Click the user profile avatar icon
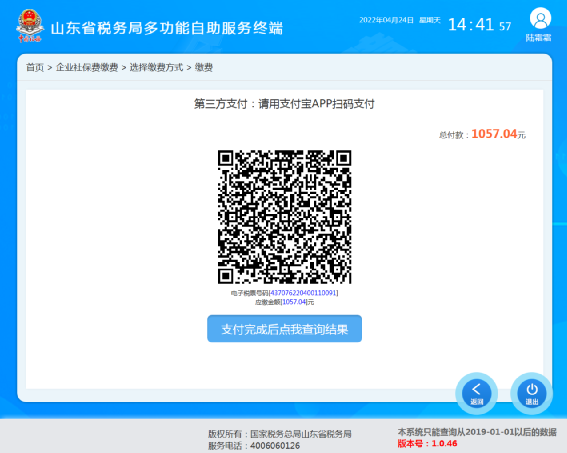The height and width of the screenshot is (453, 567). coord(540,18)
